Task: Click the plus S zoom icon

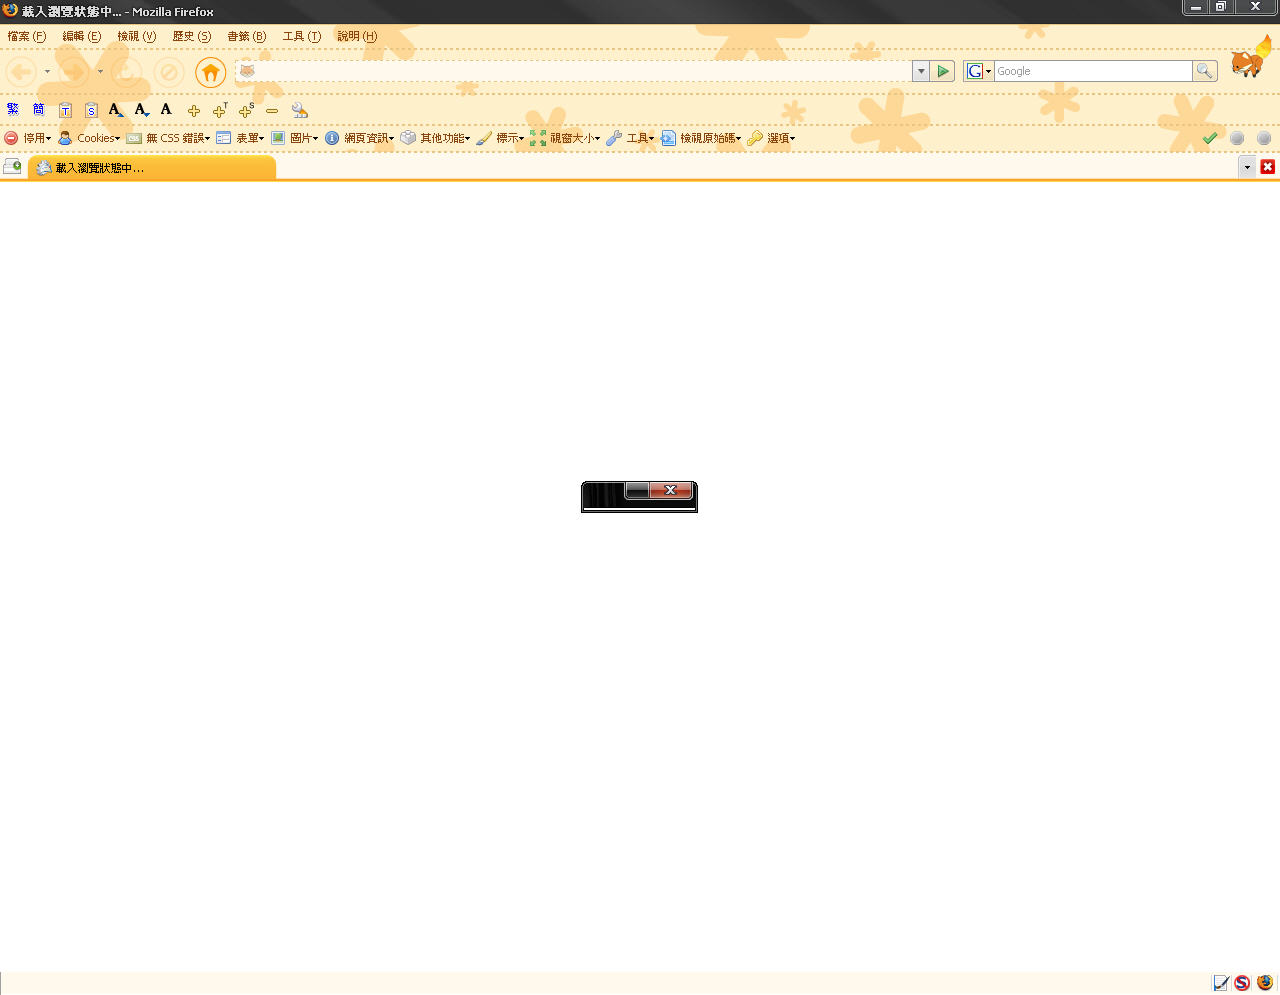Action: [246, 110]
